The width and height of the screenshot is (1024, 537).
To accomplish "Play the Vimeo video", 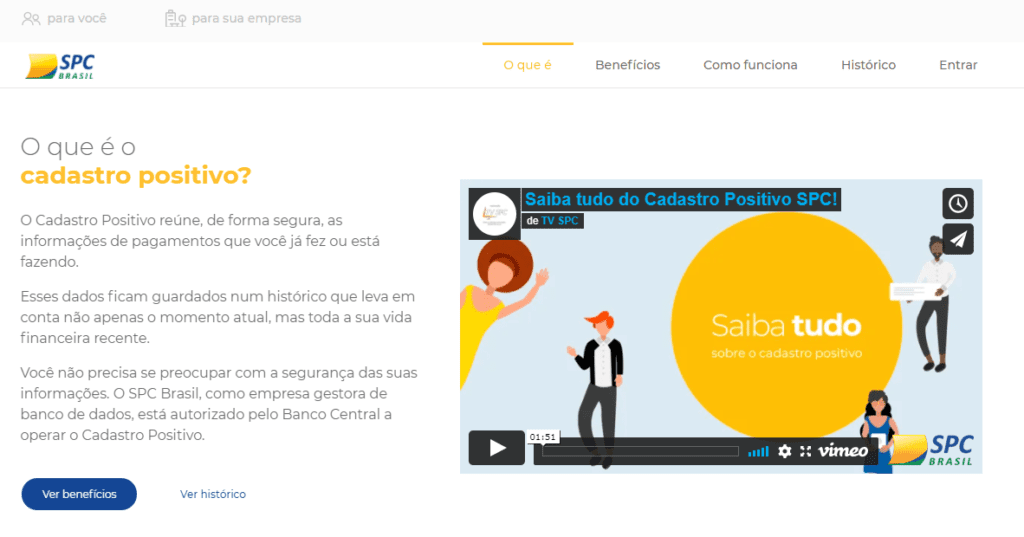I will point(496,448).
